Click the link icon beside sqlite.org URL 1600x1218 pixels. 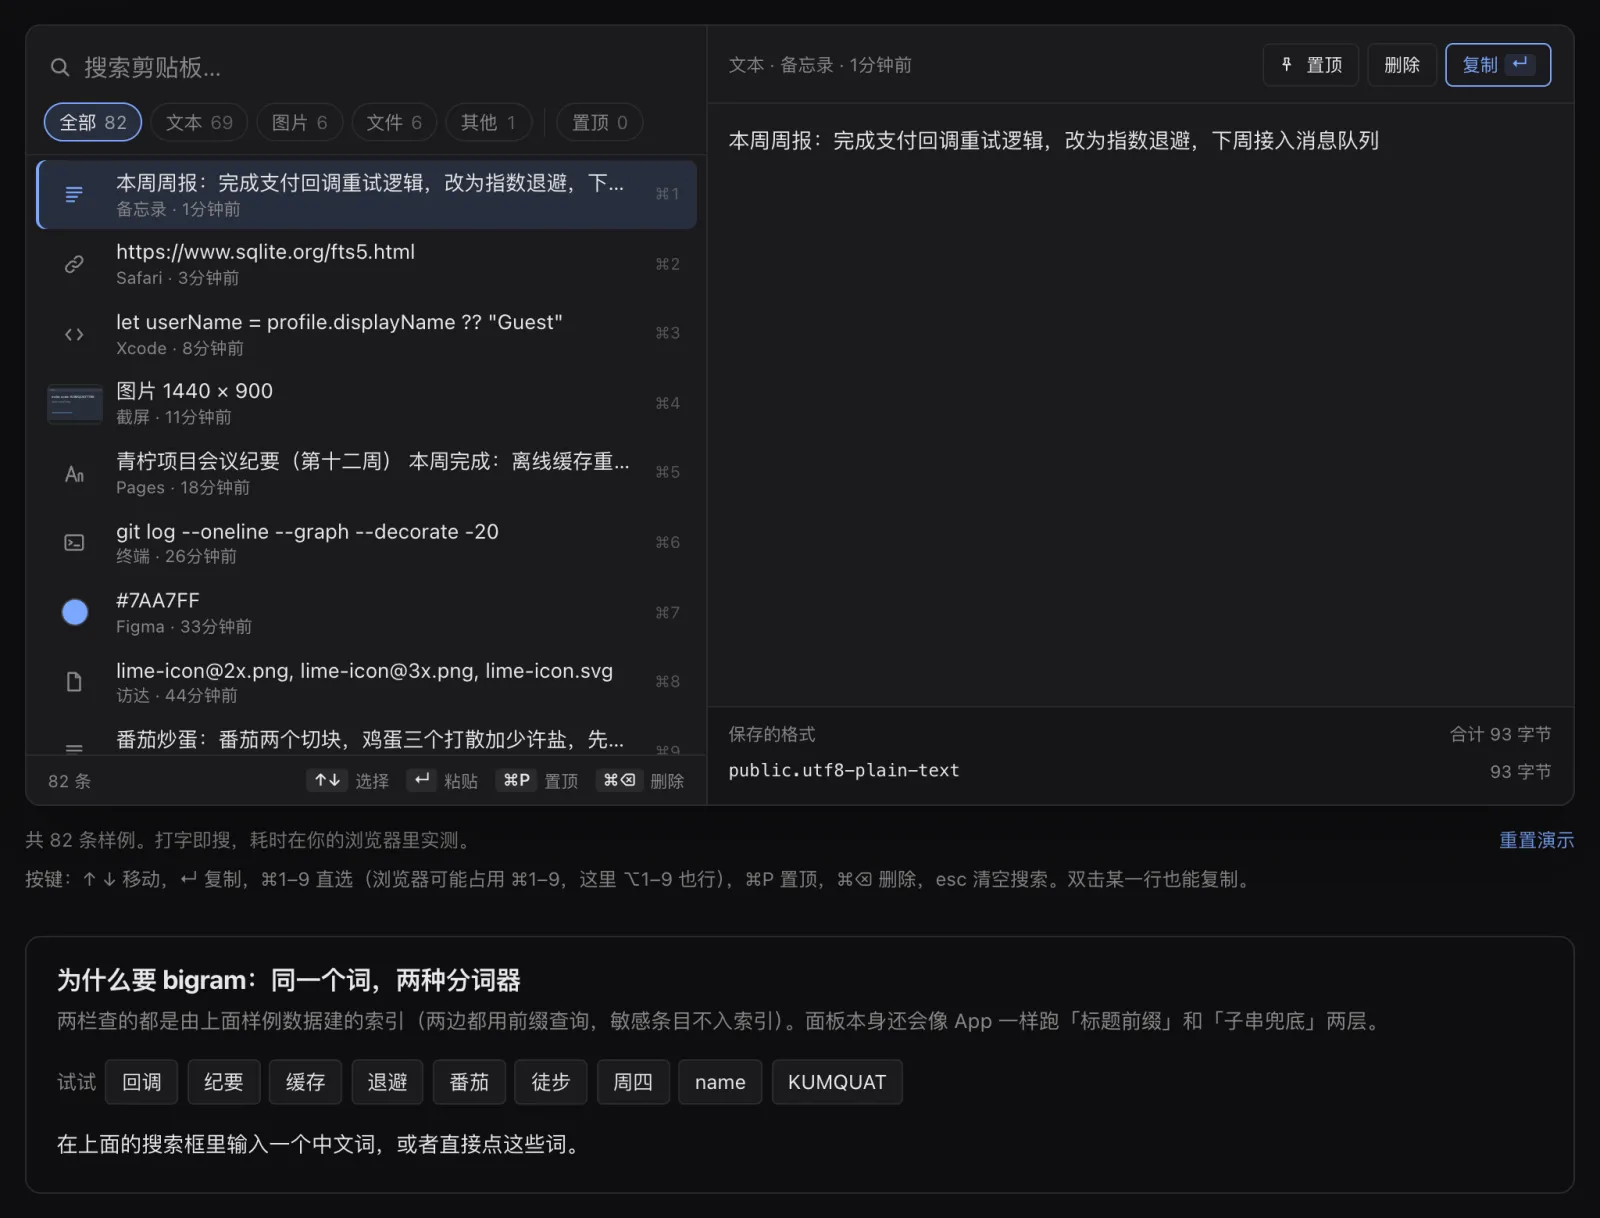pos(74,264)
